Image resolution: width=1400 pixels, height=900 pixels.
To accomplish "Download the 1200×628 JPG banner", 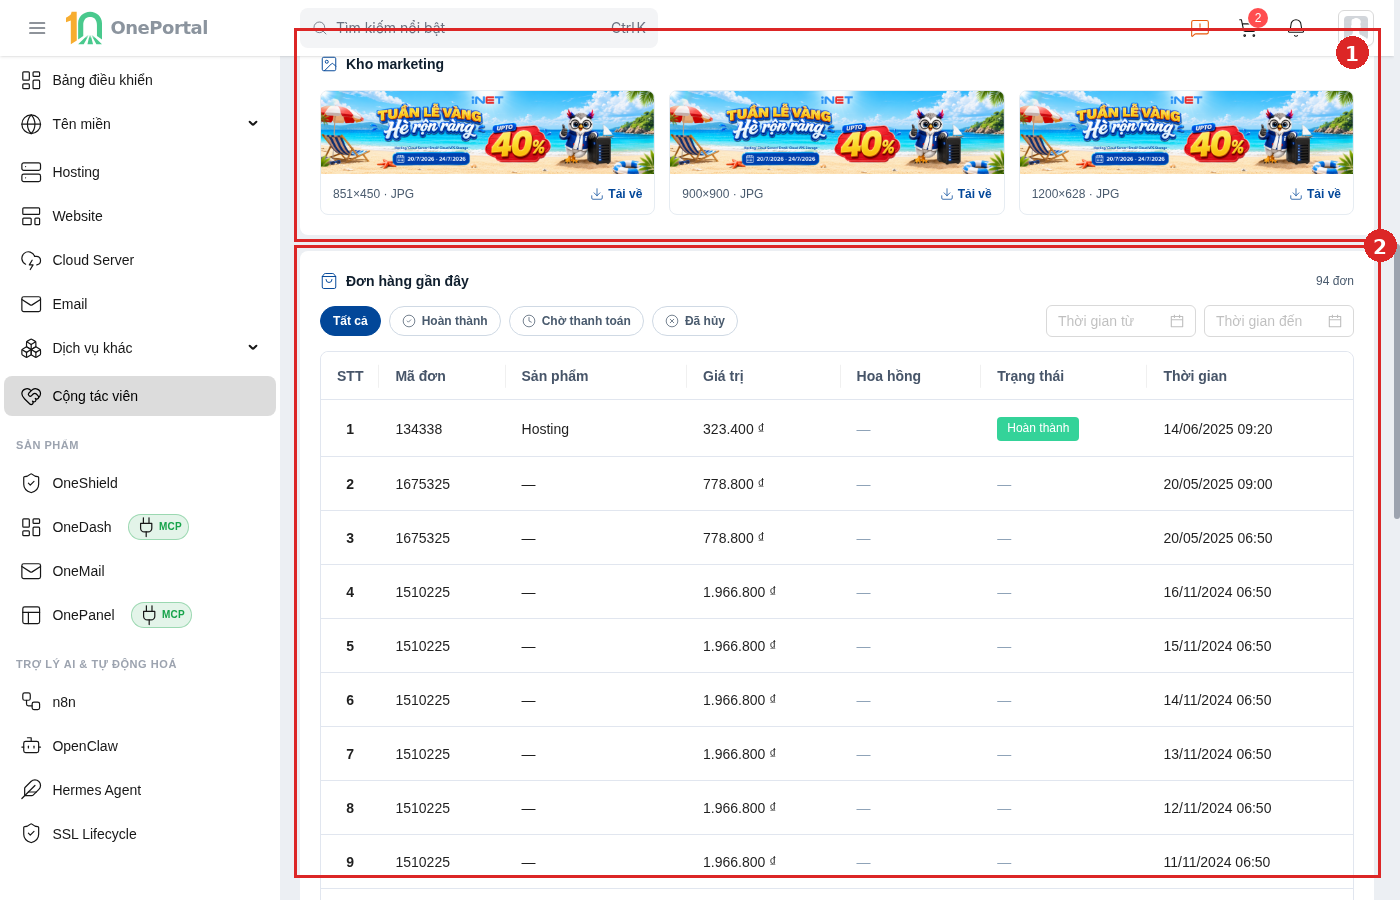I will click(x=1315, y=194).
